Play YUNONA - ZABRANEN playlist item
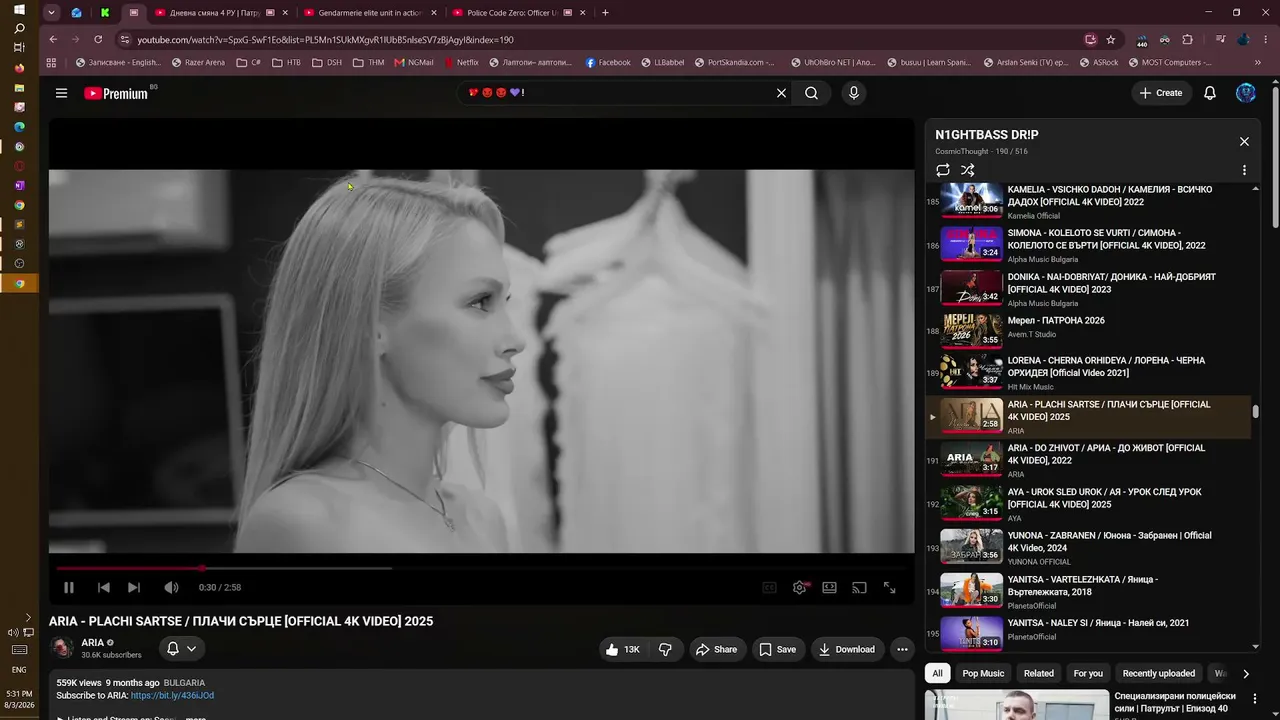This screenshot has height=720, width=1280. point(1089,548)
